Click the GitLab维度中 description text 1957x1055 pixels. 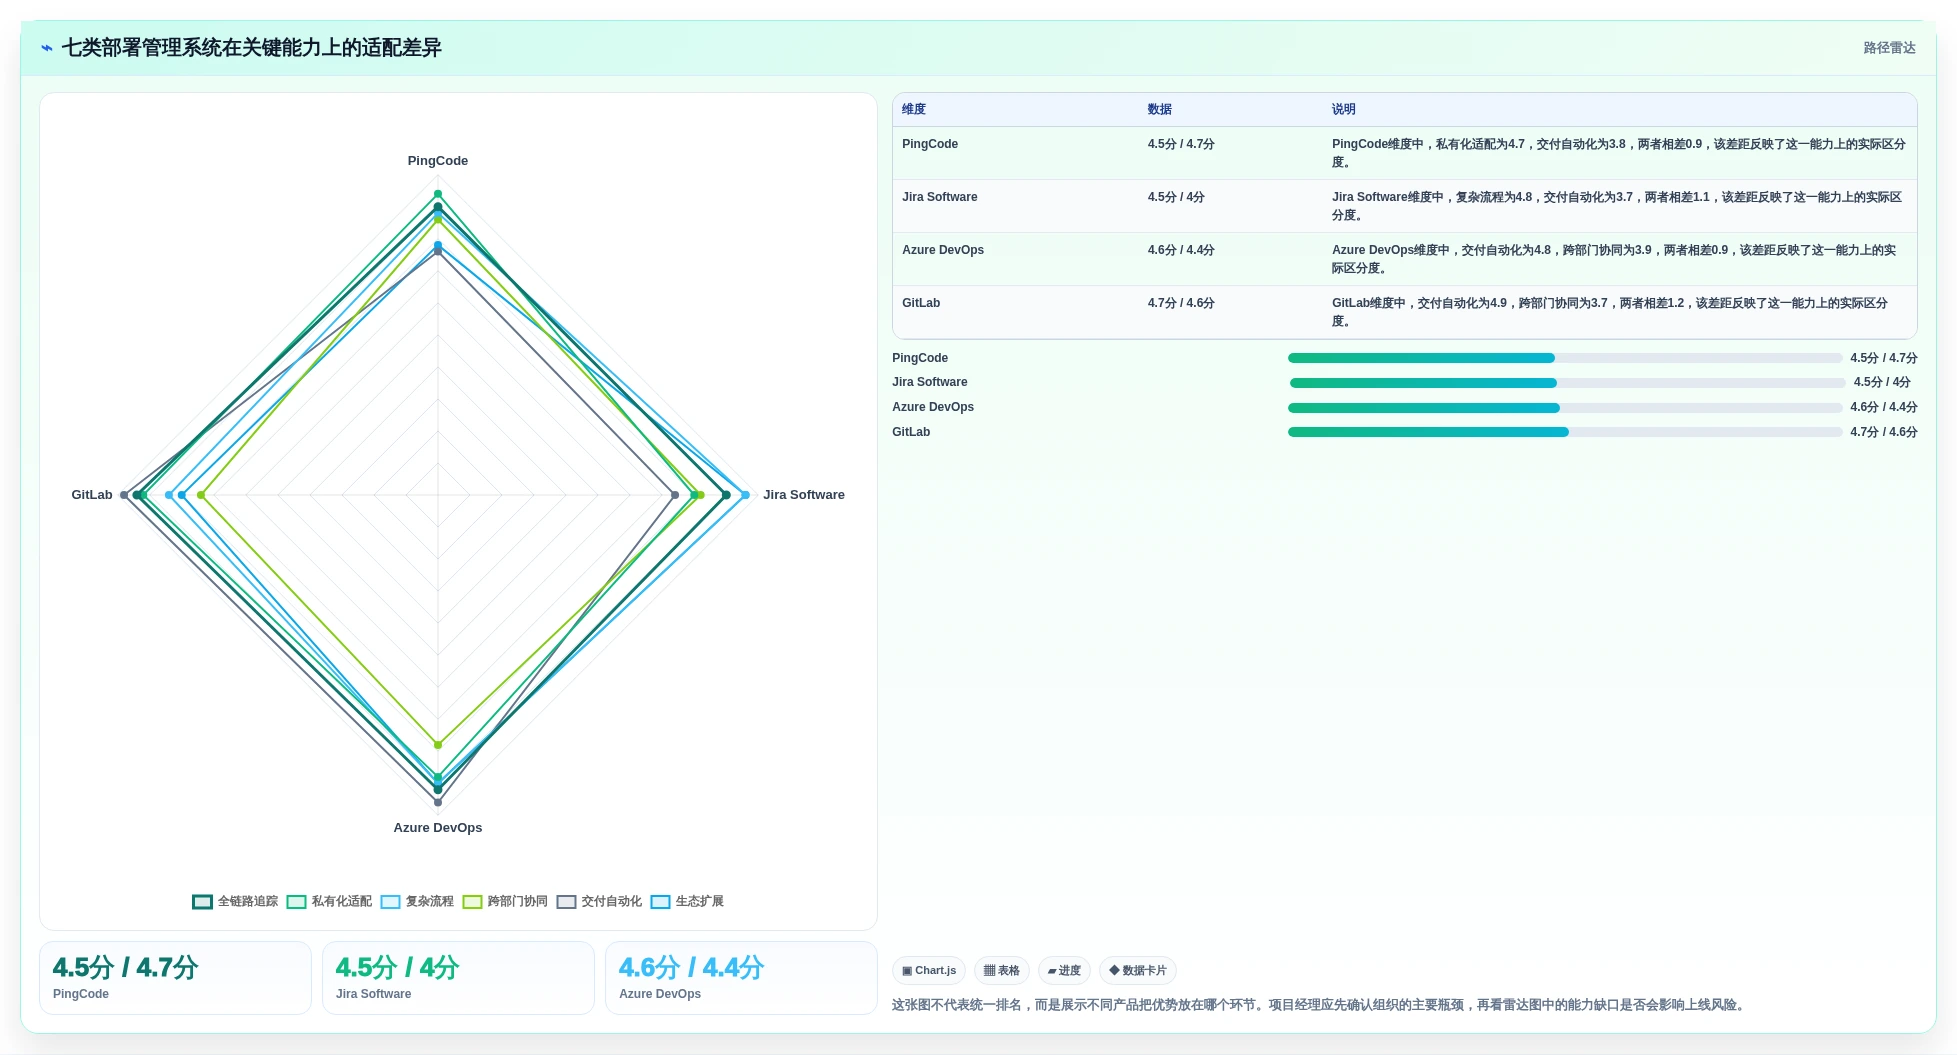[1609, 312]
